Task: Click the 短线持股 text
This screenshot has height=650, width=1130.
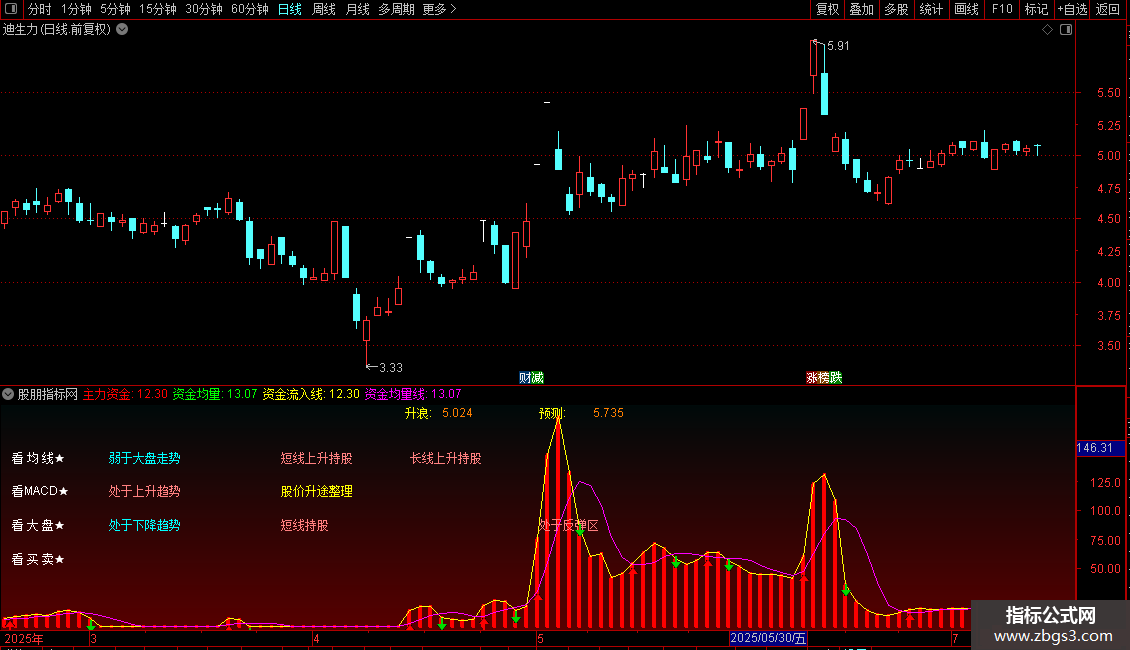Action: 304,525
